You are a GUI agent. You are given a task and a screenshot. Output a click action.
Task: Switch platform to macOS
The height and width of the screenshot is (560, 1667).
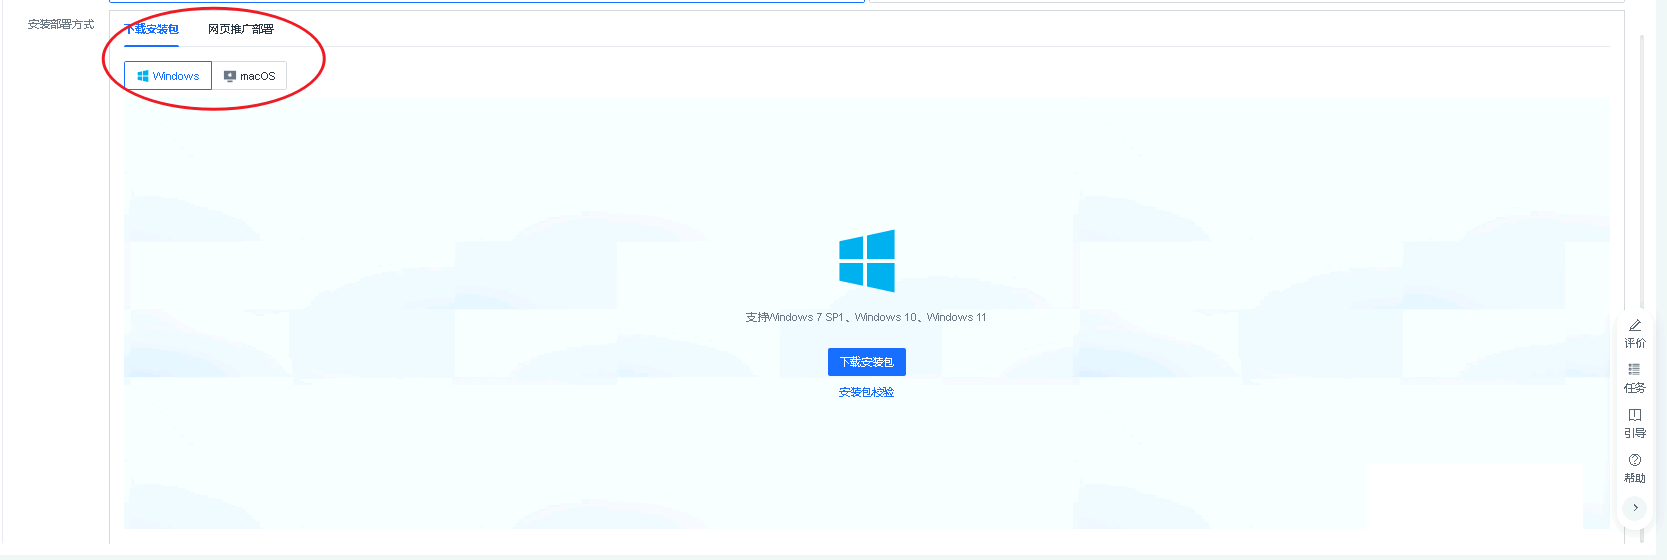(x=249, y=76)
